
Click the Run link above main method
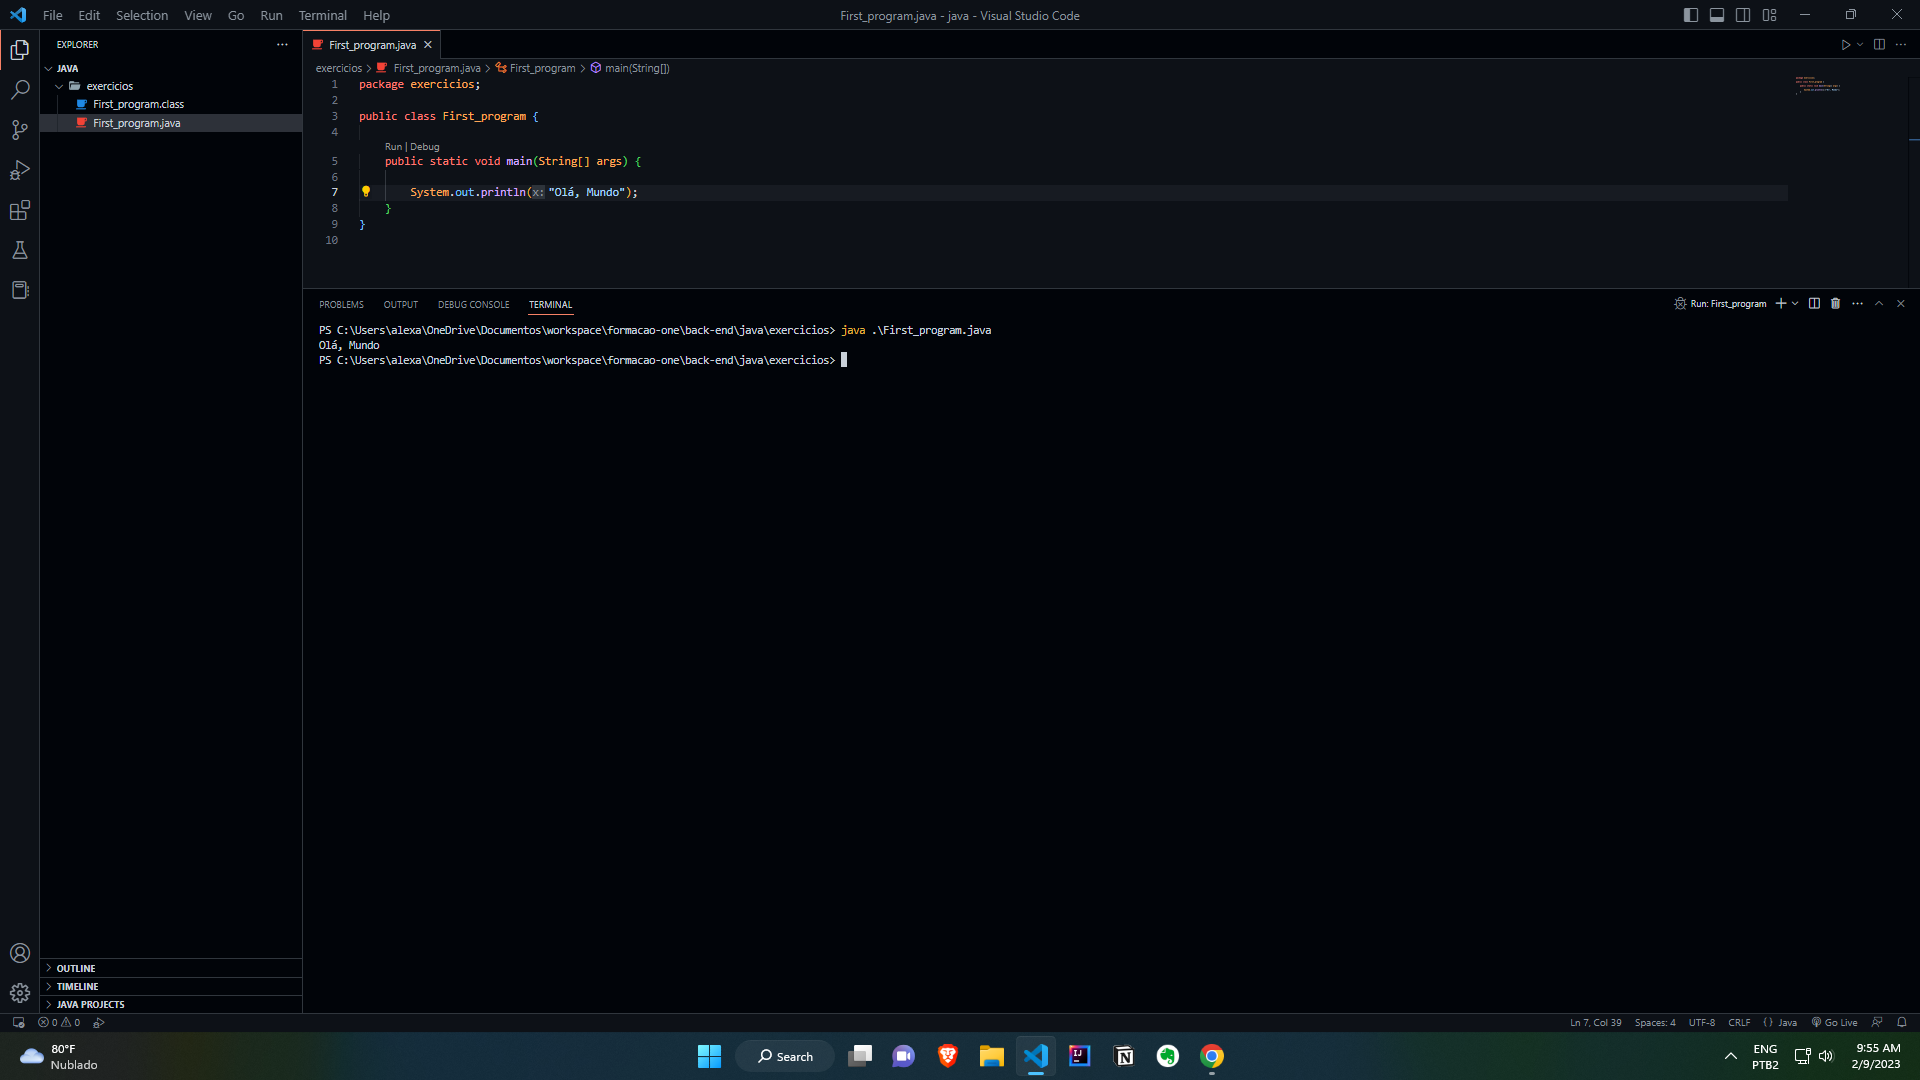pos(392,146)
